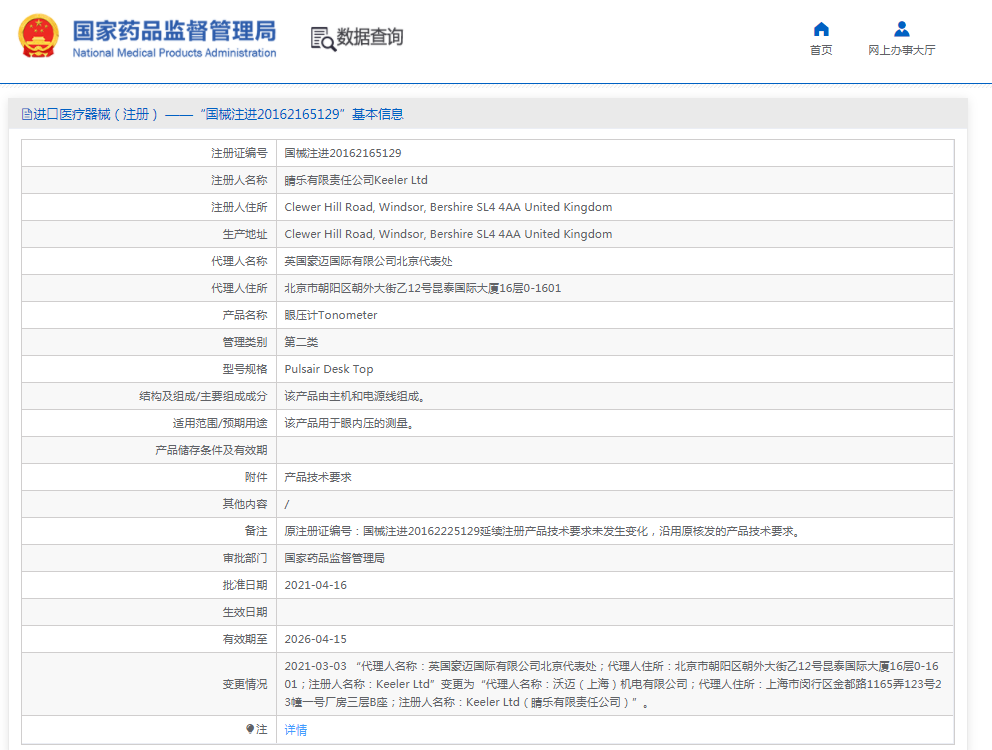This screenshot has height=750, width=992.
Task: Open the 产品技术要求 attachment
Action: [317, 476]
